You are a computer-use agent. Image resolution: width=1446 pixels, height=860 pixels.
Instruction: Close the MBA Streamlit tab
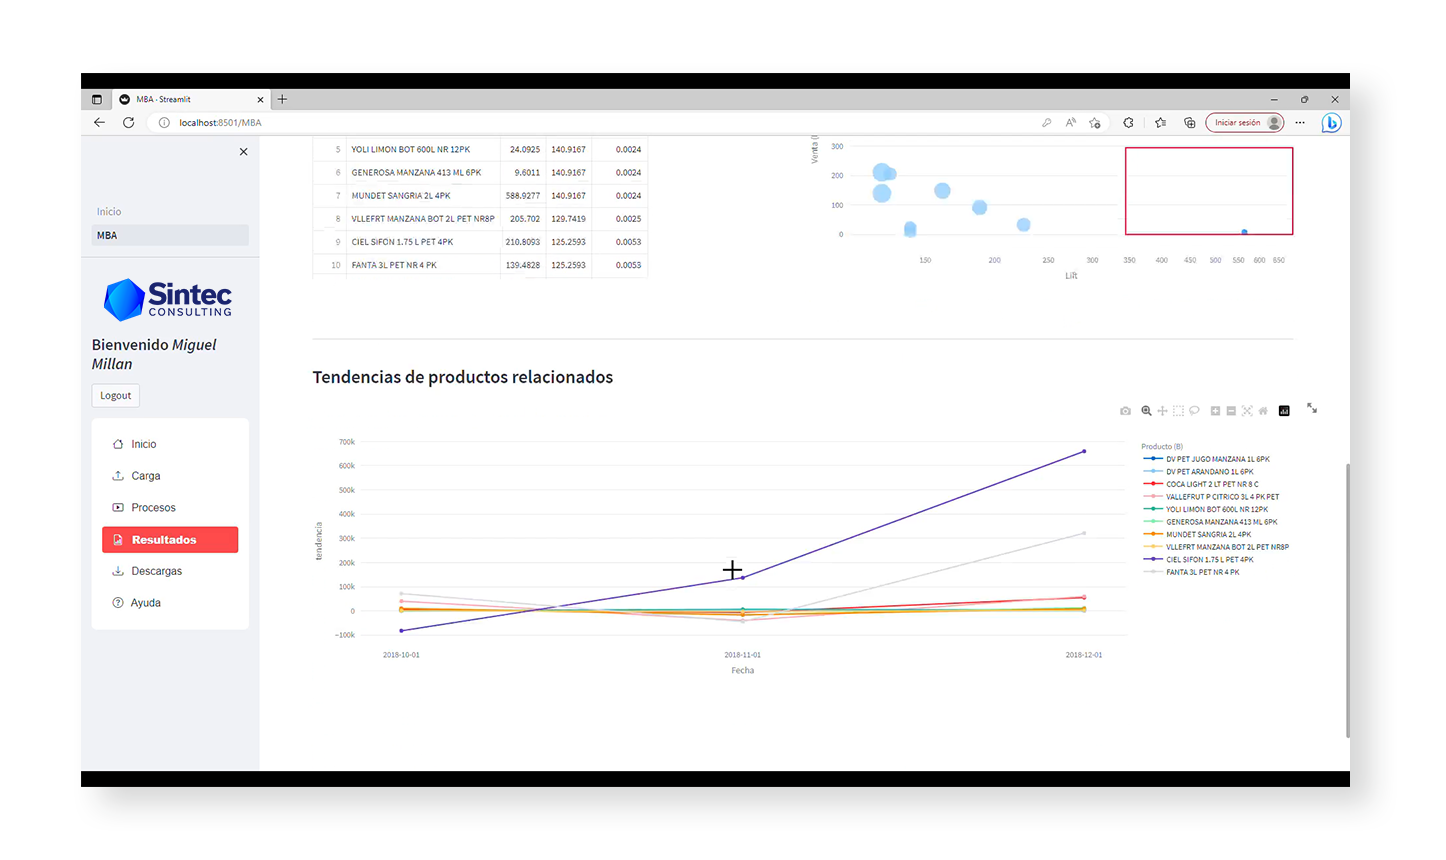pos(261,99)
